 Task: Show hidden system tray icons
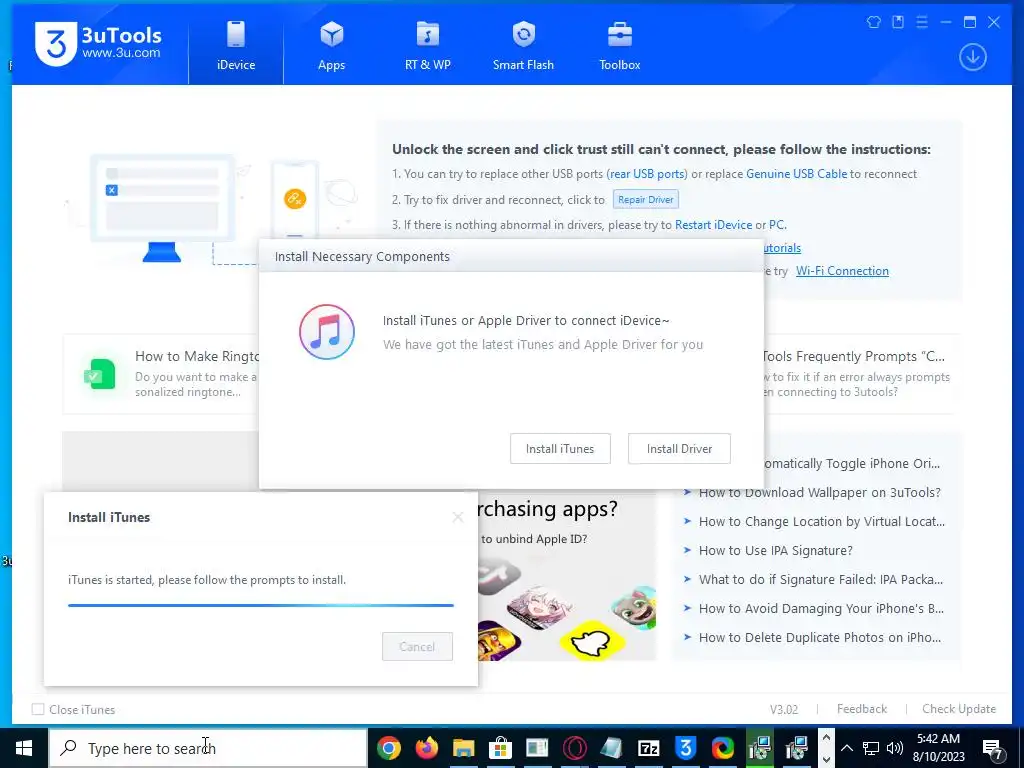[x=846, y=748]
